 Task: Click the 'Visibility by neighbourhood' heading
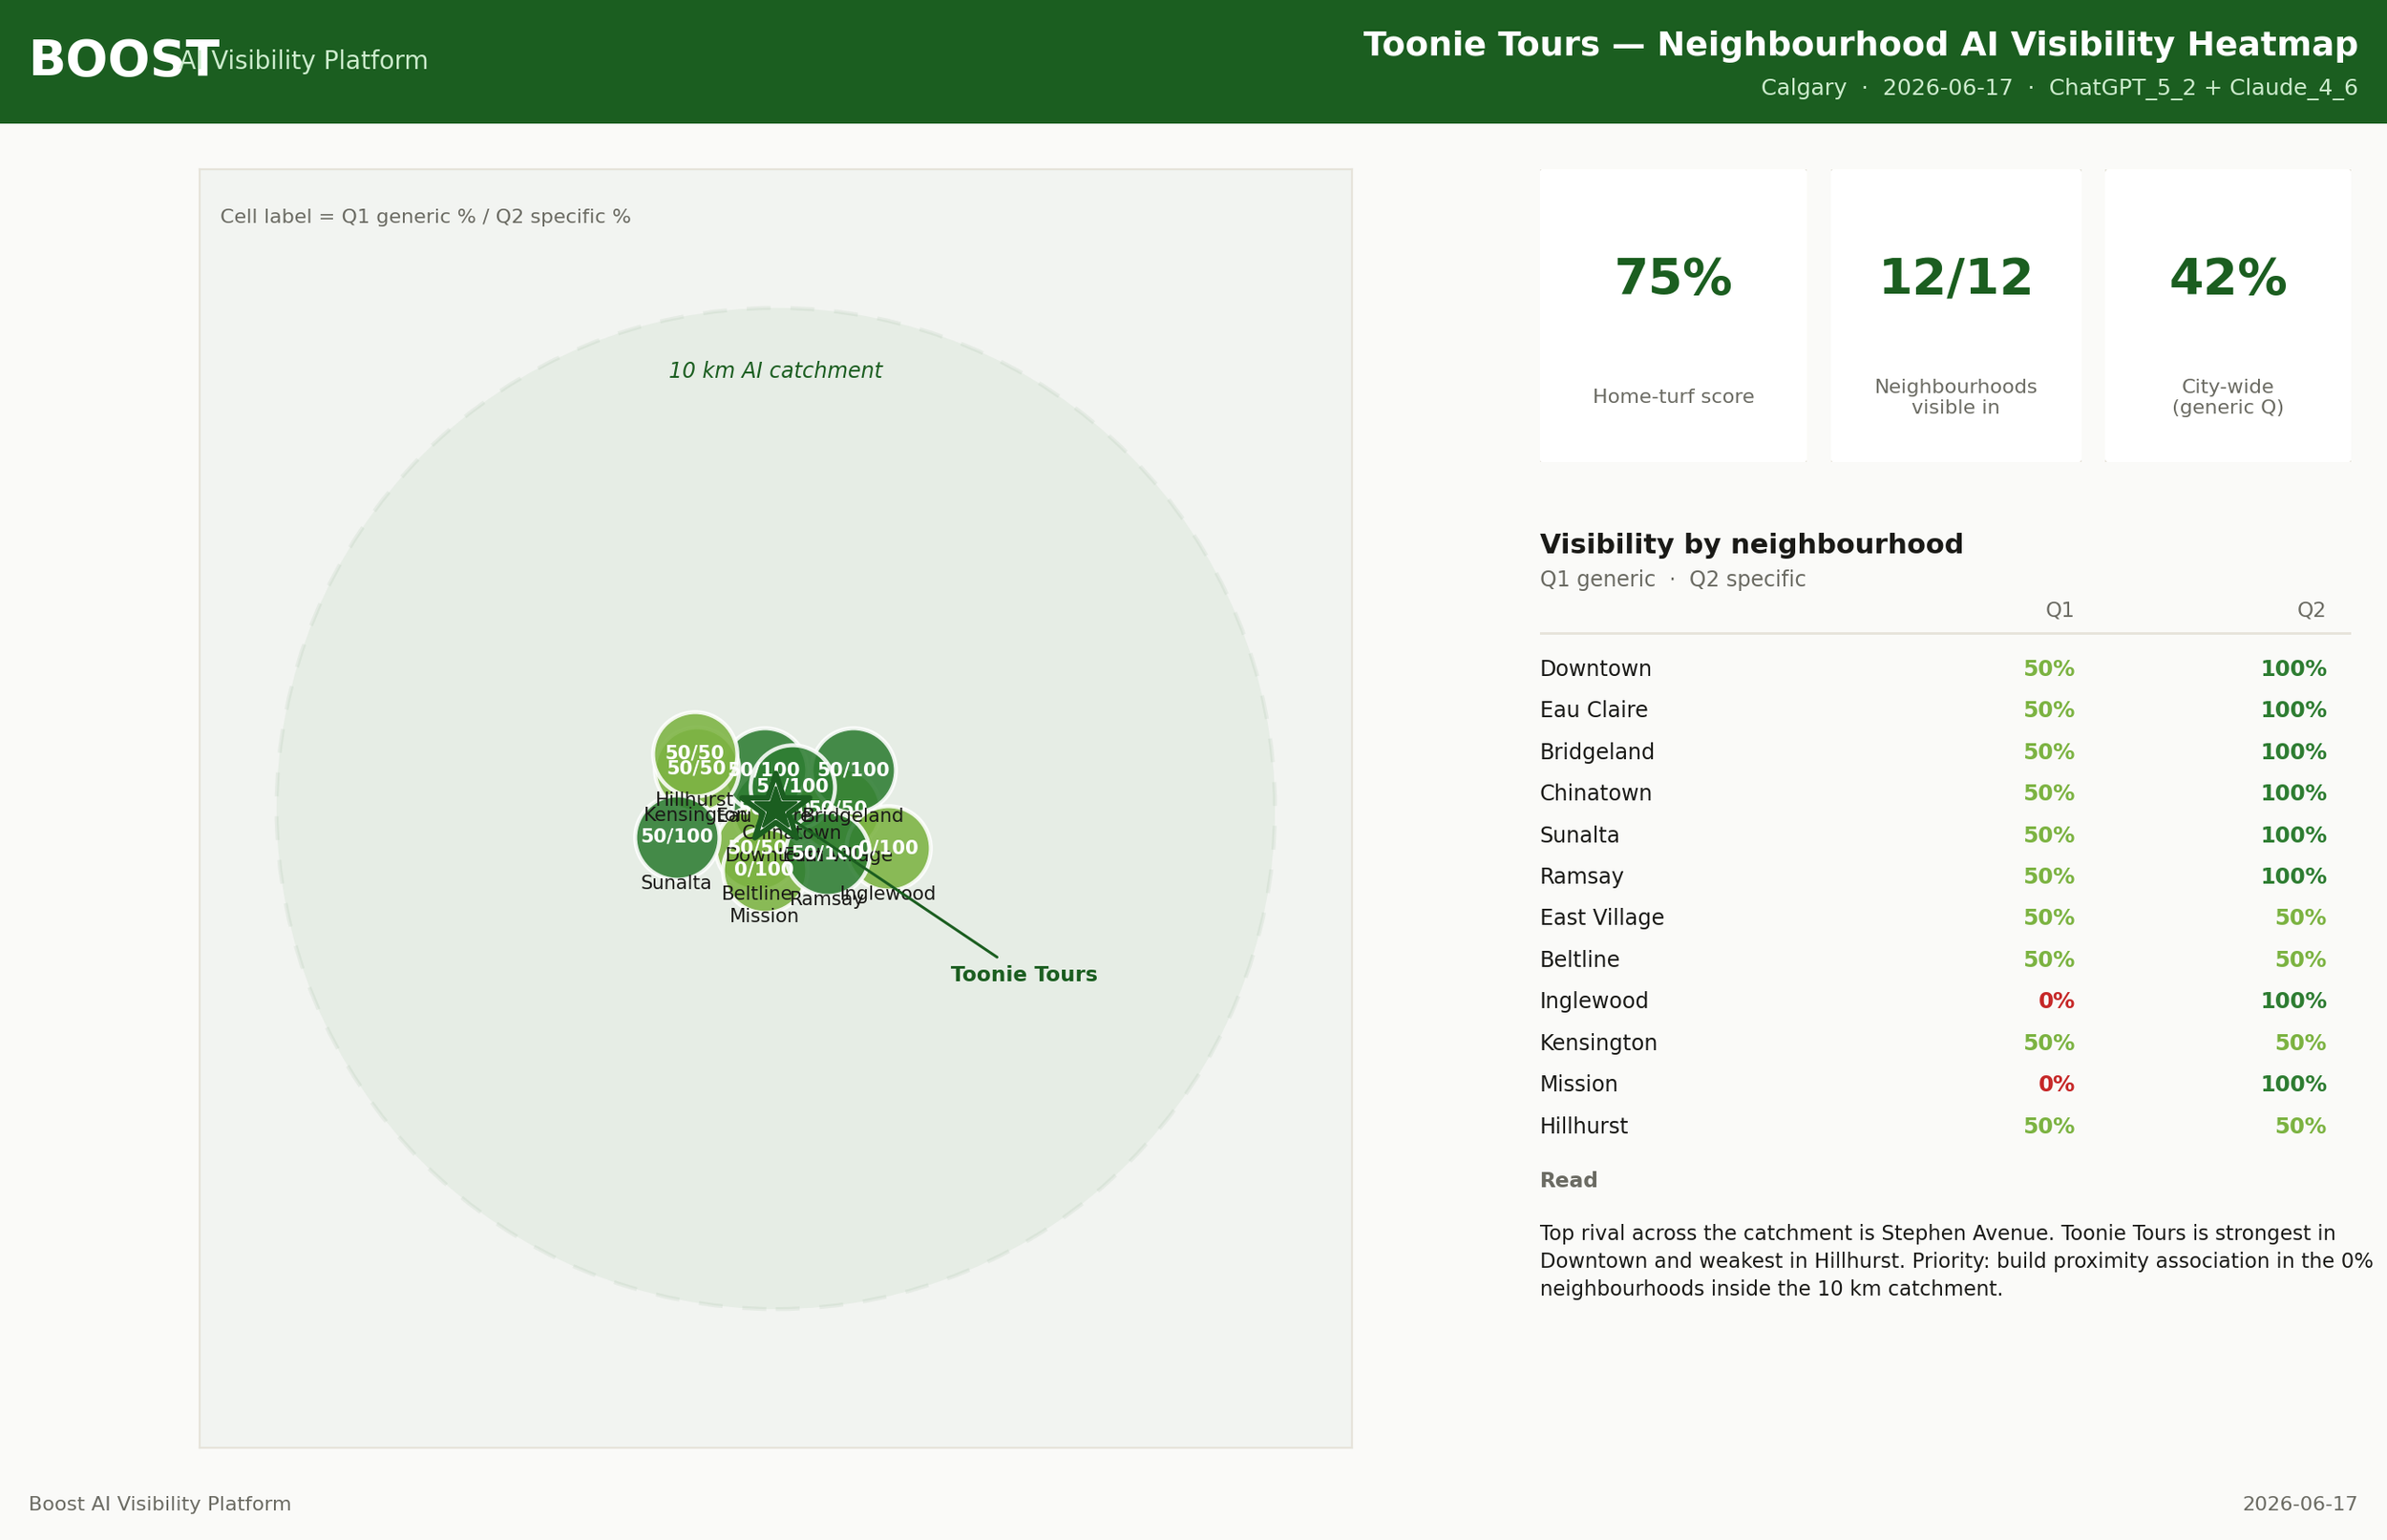1751,545
